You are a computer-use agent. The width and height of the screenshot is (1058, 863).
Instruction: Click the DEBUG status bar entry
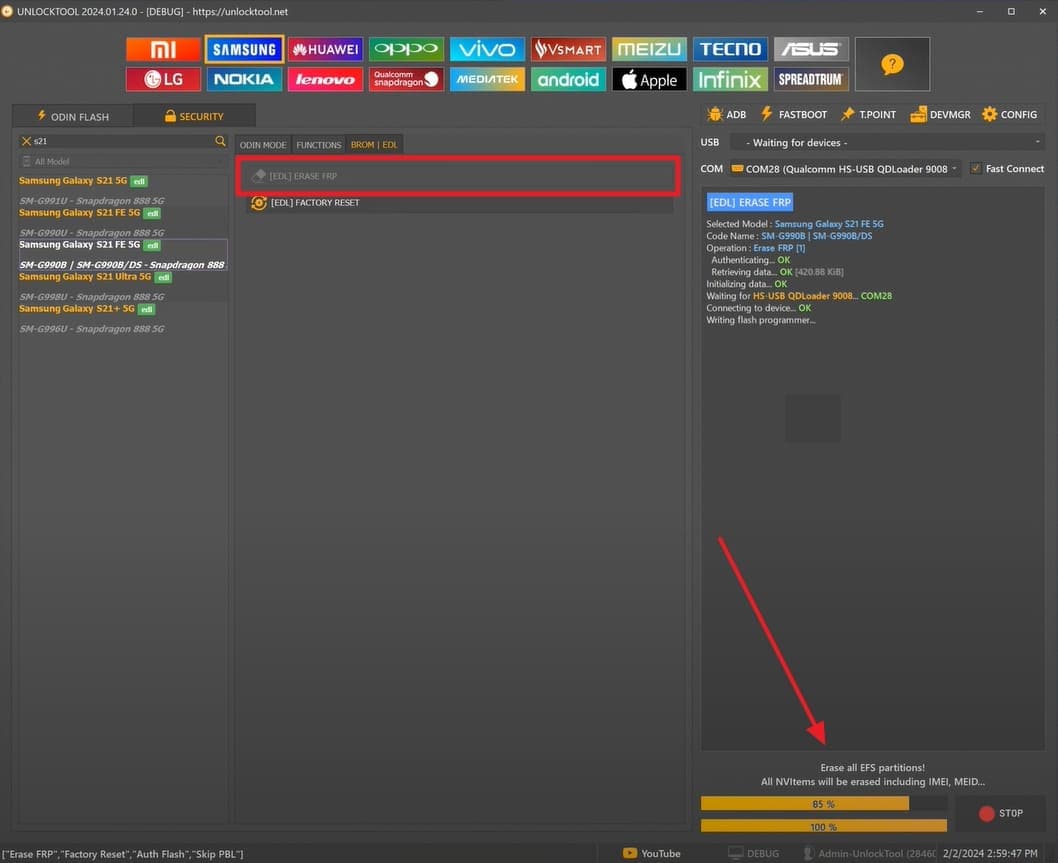[x=754, y=854]
